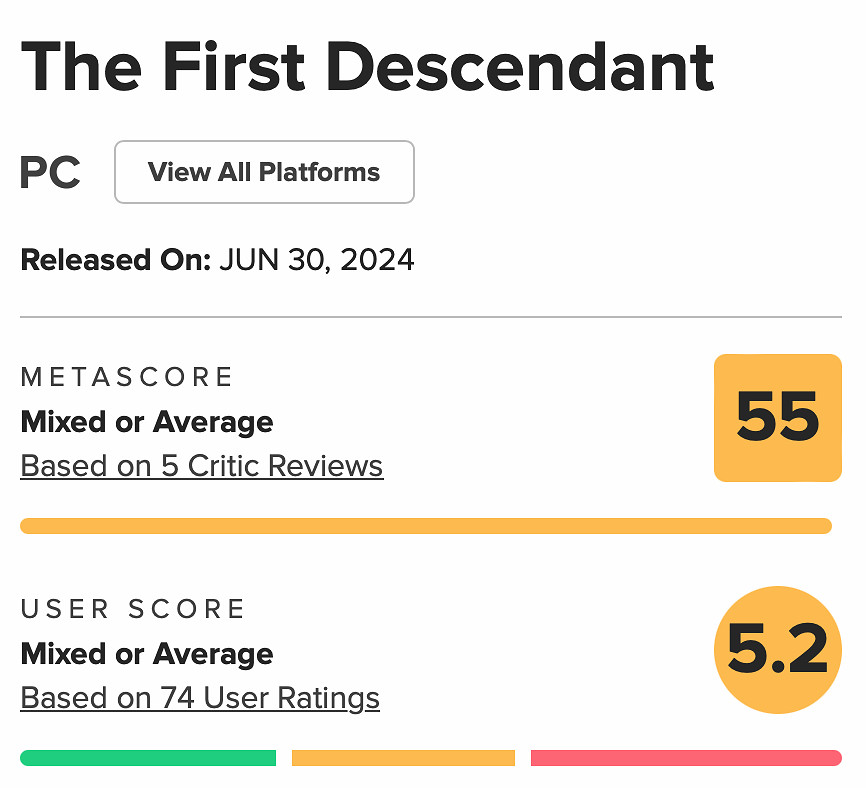Select the red negative ratings bar segment

686,758
